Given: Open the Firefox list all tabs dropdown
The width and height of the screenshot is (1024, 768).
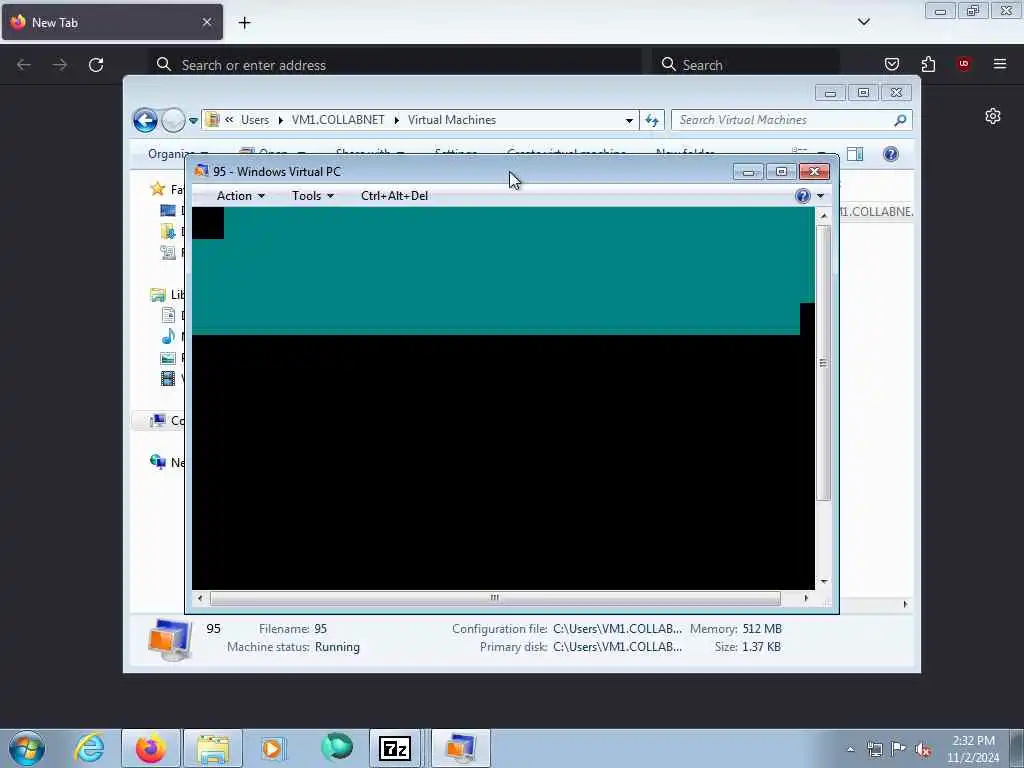Looking at the screenshot, I should point(864,22).
